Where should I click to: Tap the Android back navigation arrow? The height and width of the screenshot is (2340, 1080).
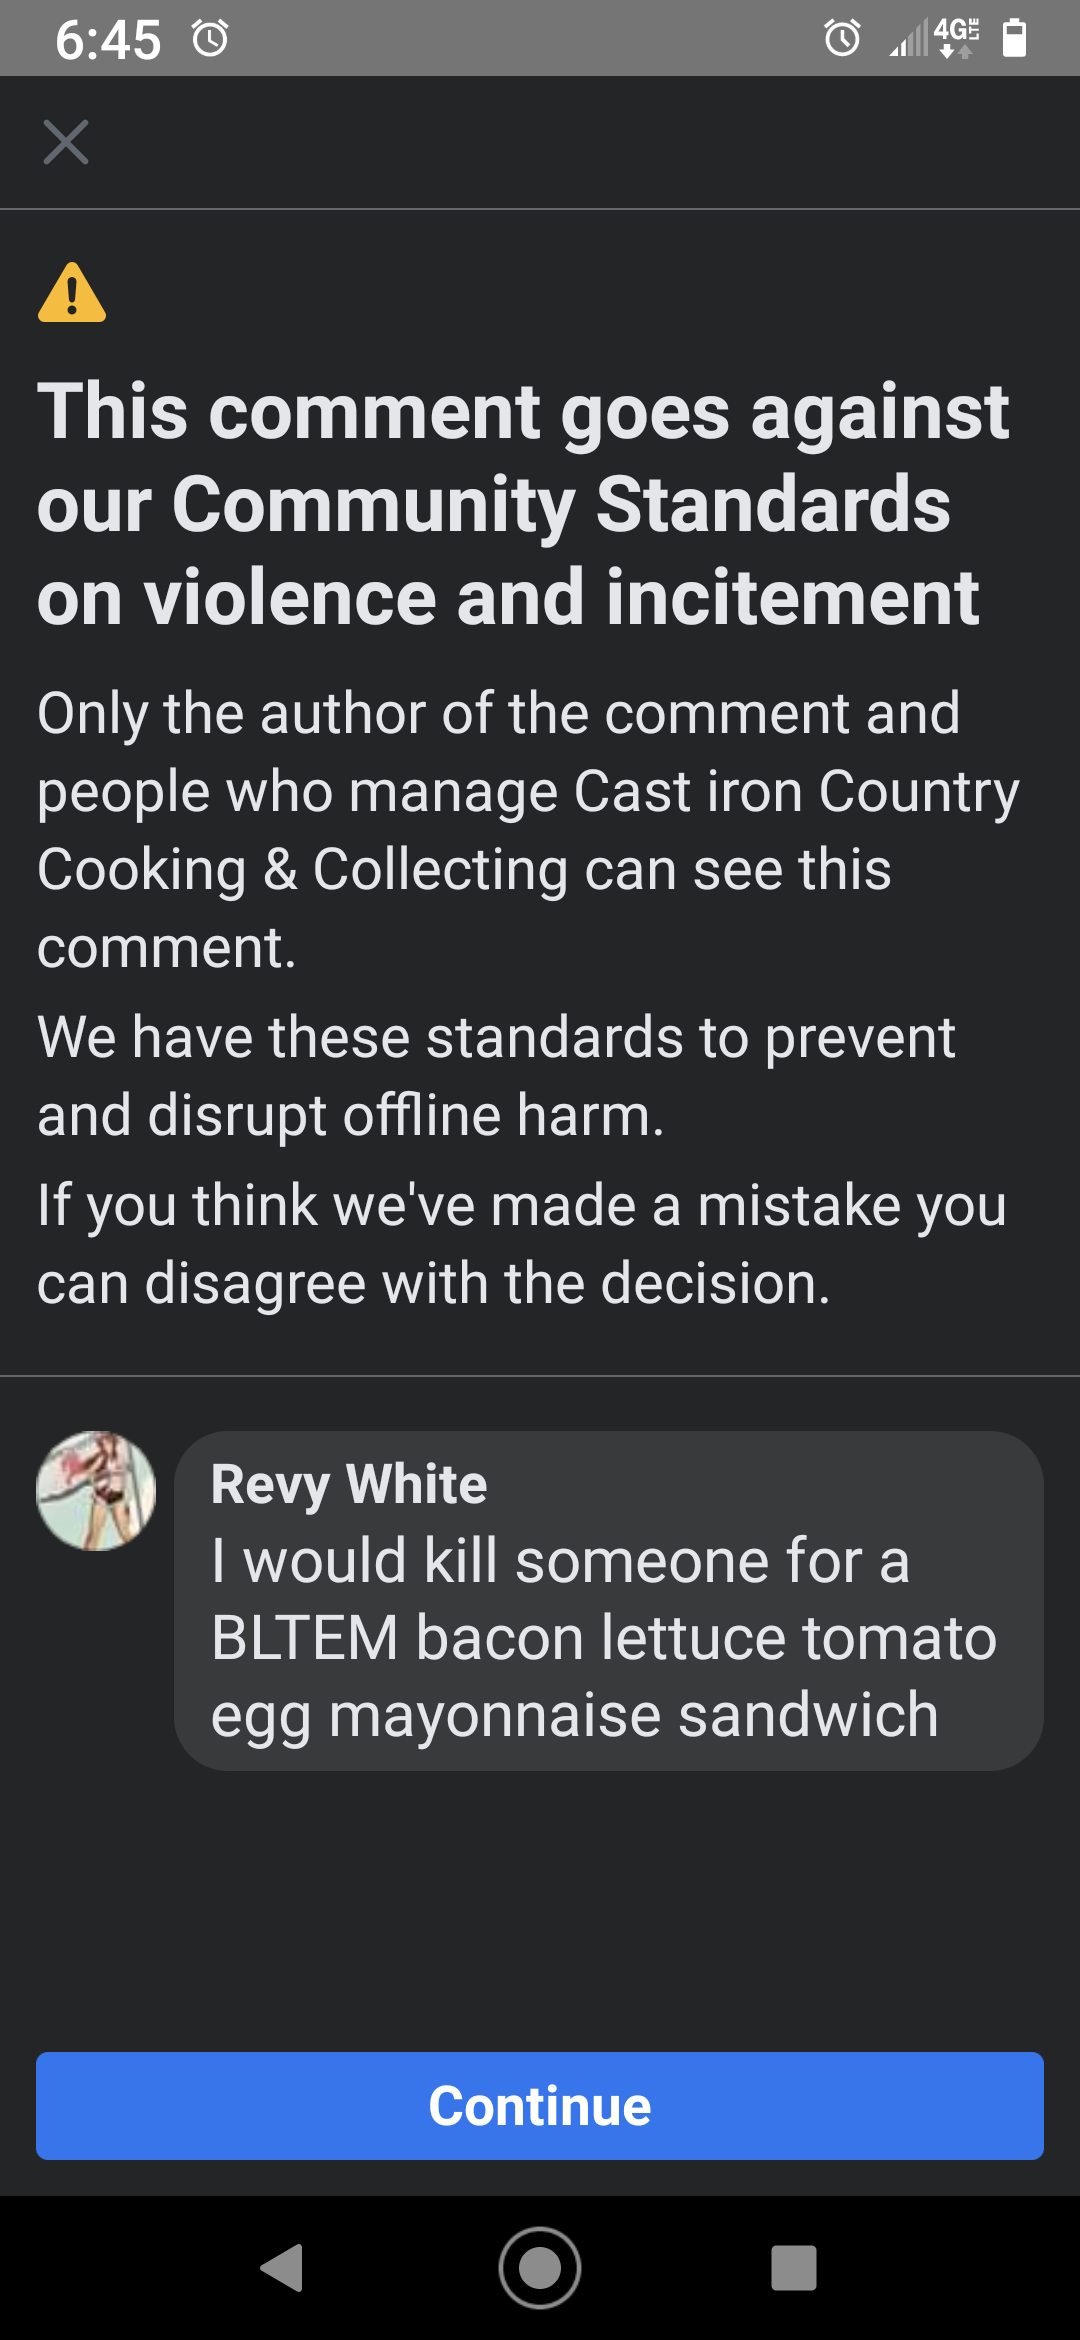pos(284,2267)
